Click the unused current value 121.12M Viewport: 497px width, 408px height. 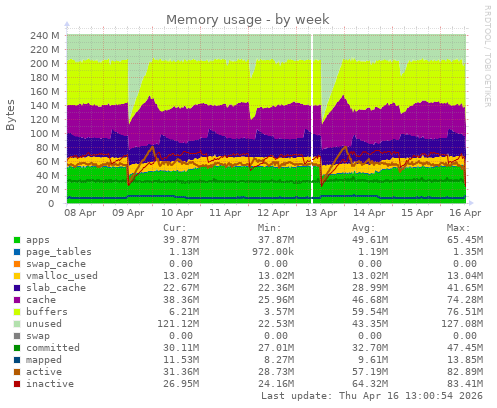pyautogui.click(x=178, y=324)
